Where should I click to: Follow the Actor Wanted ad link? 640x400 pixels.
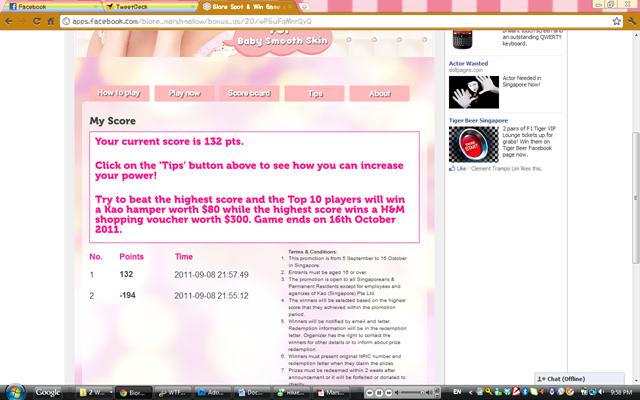468,63
